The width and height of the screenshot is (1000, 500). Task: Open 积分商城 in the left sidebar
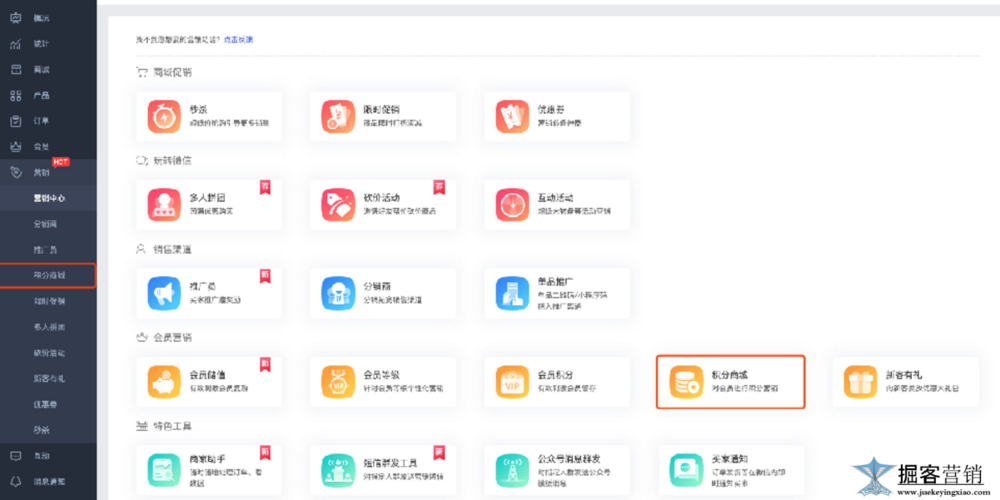(49, 274)
